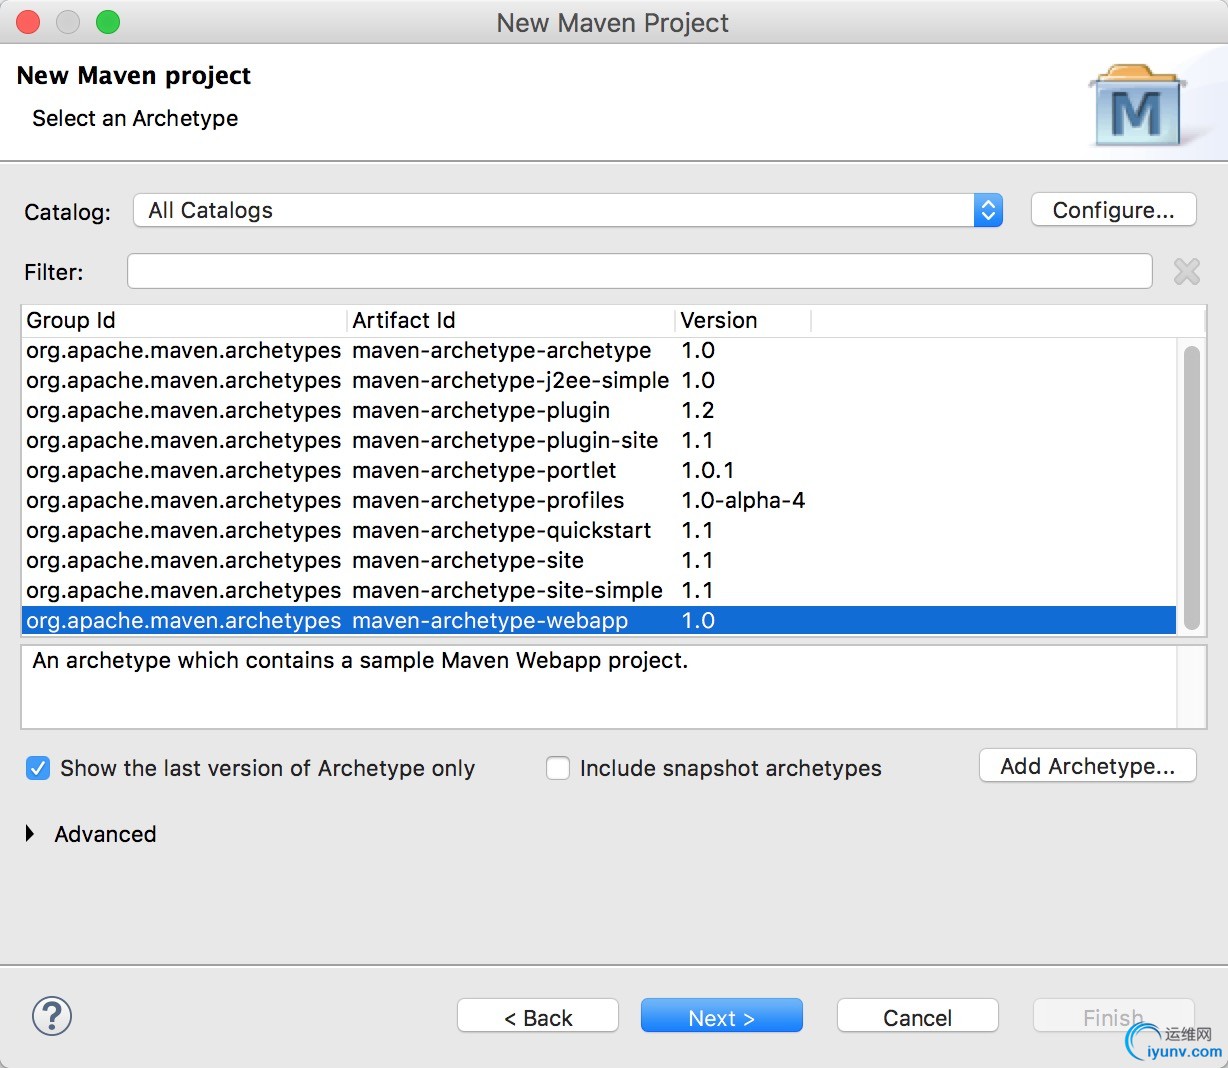Click Add Archetype... button
The height and width of the screenshot is (1068, 1228).
1087,766
